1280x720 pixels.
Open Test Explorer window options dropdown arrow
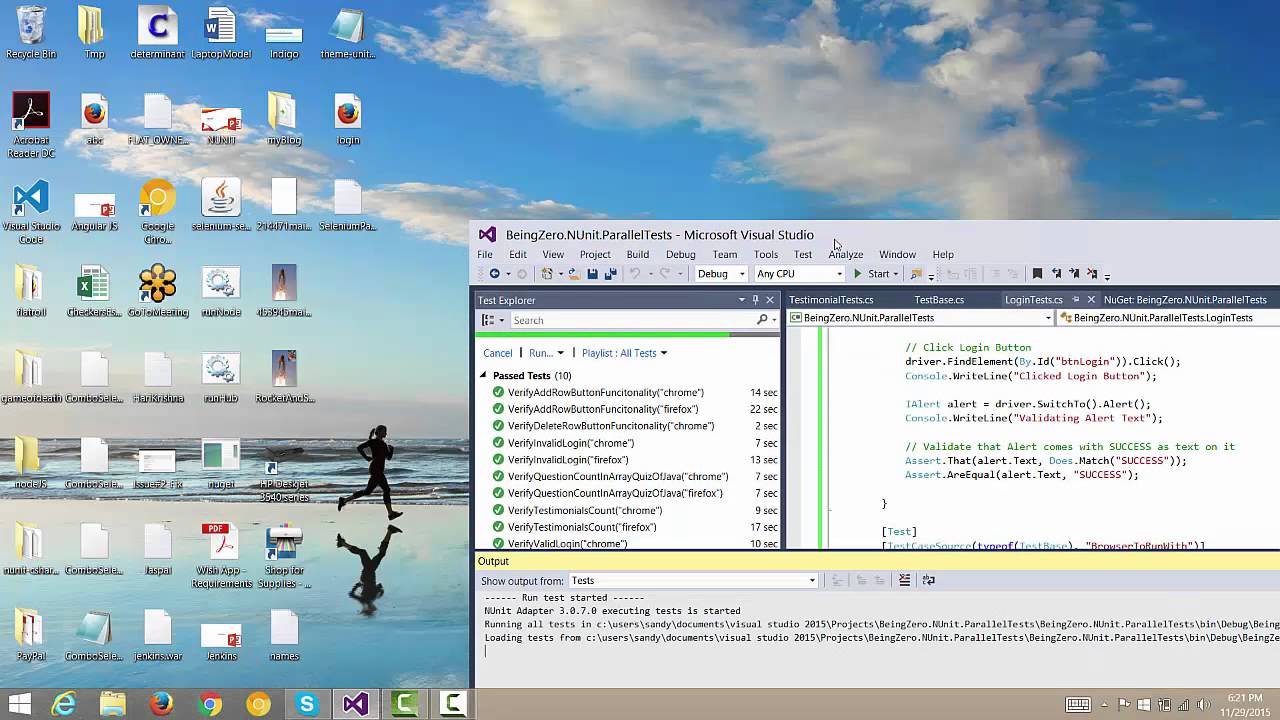tap(741, 300)
